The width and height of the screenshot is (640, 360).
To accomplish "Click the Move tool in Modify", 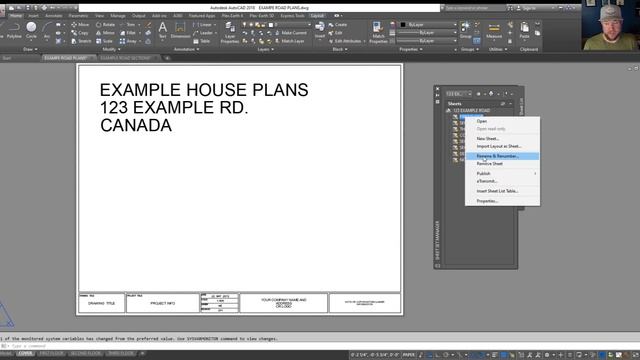I will click(80, 25).
